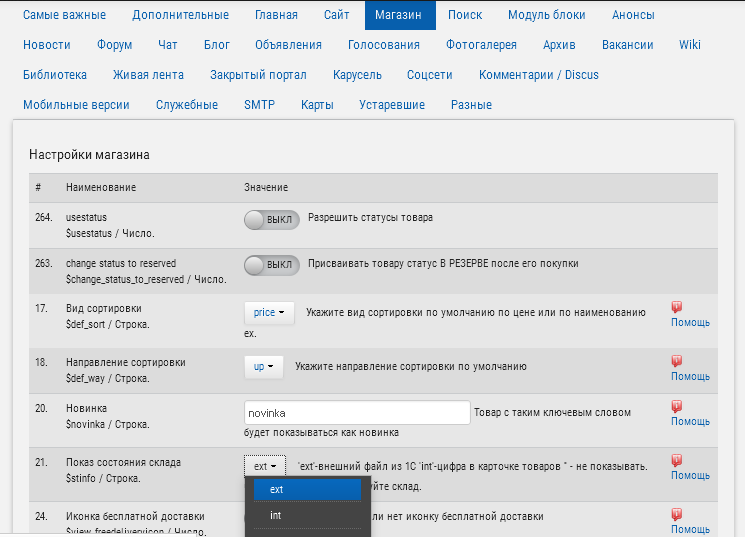The image size is (745, 537).
Task: Click Помощь link in Новинка row
Action: pyautogui.click(x=690, y=421)
